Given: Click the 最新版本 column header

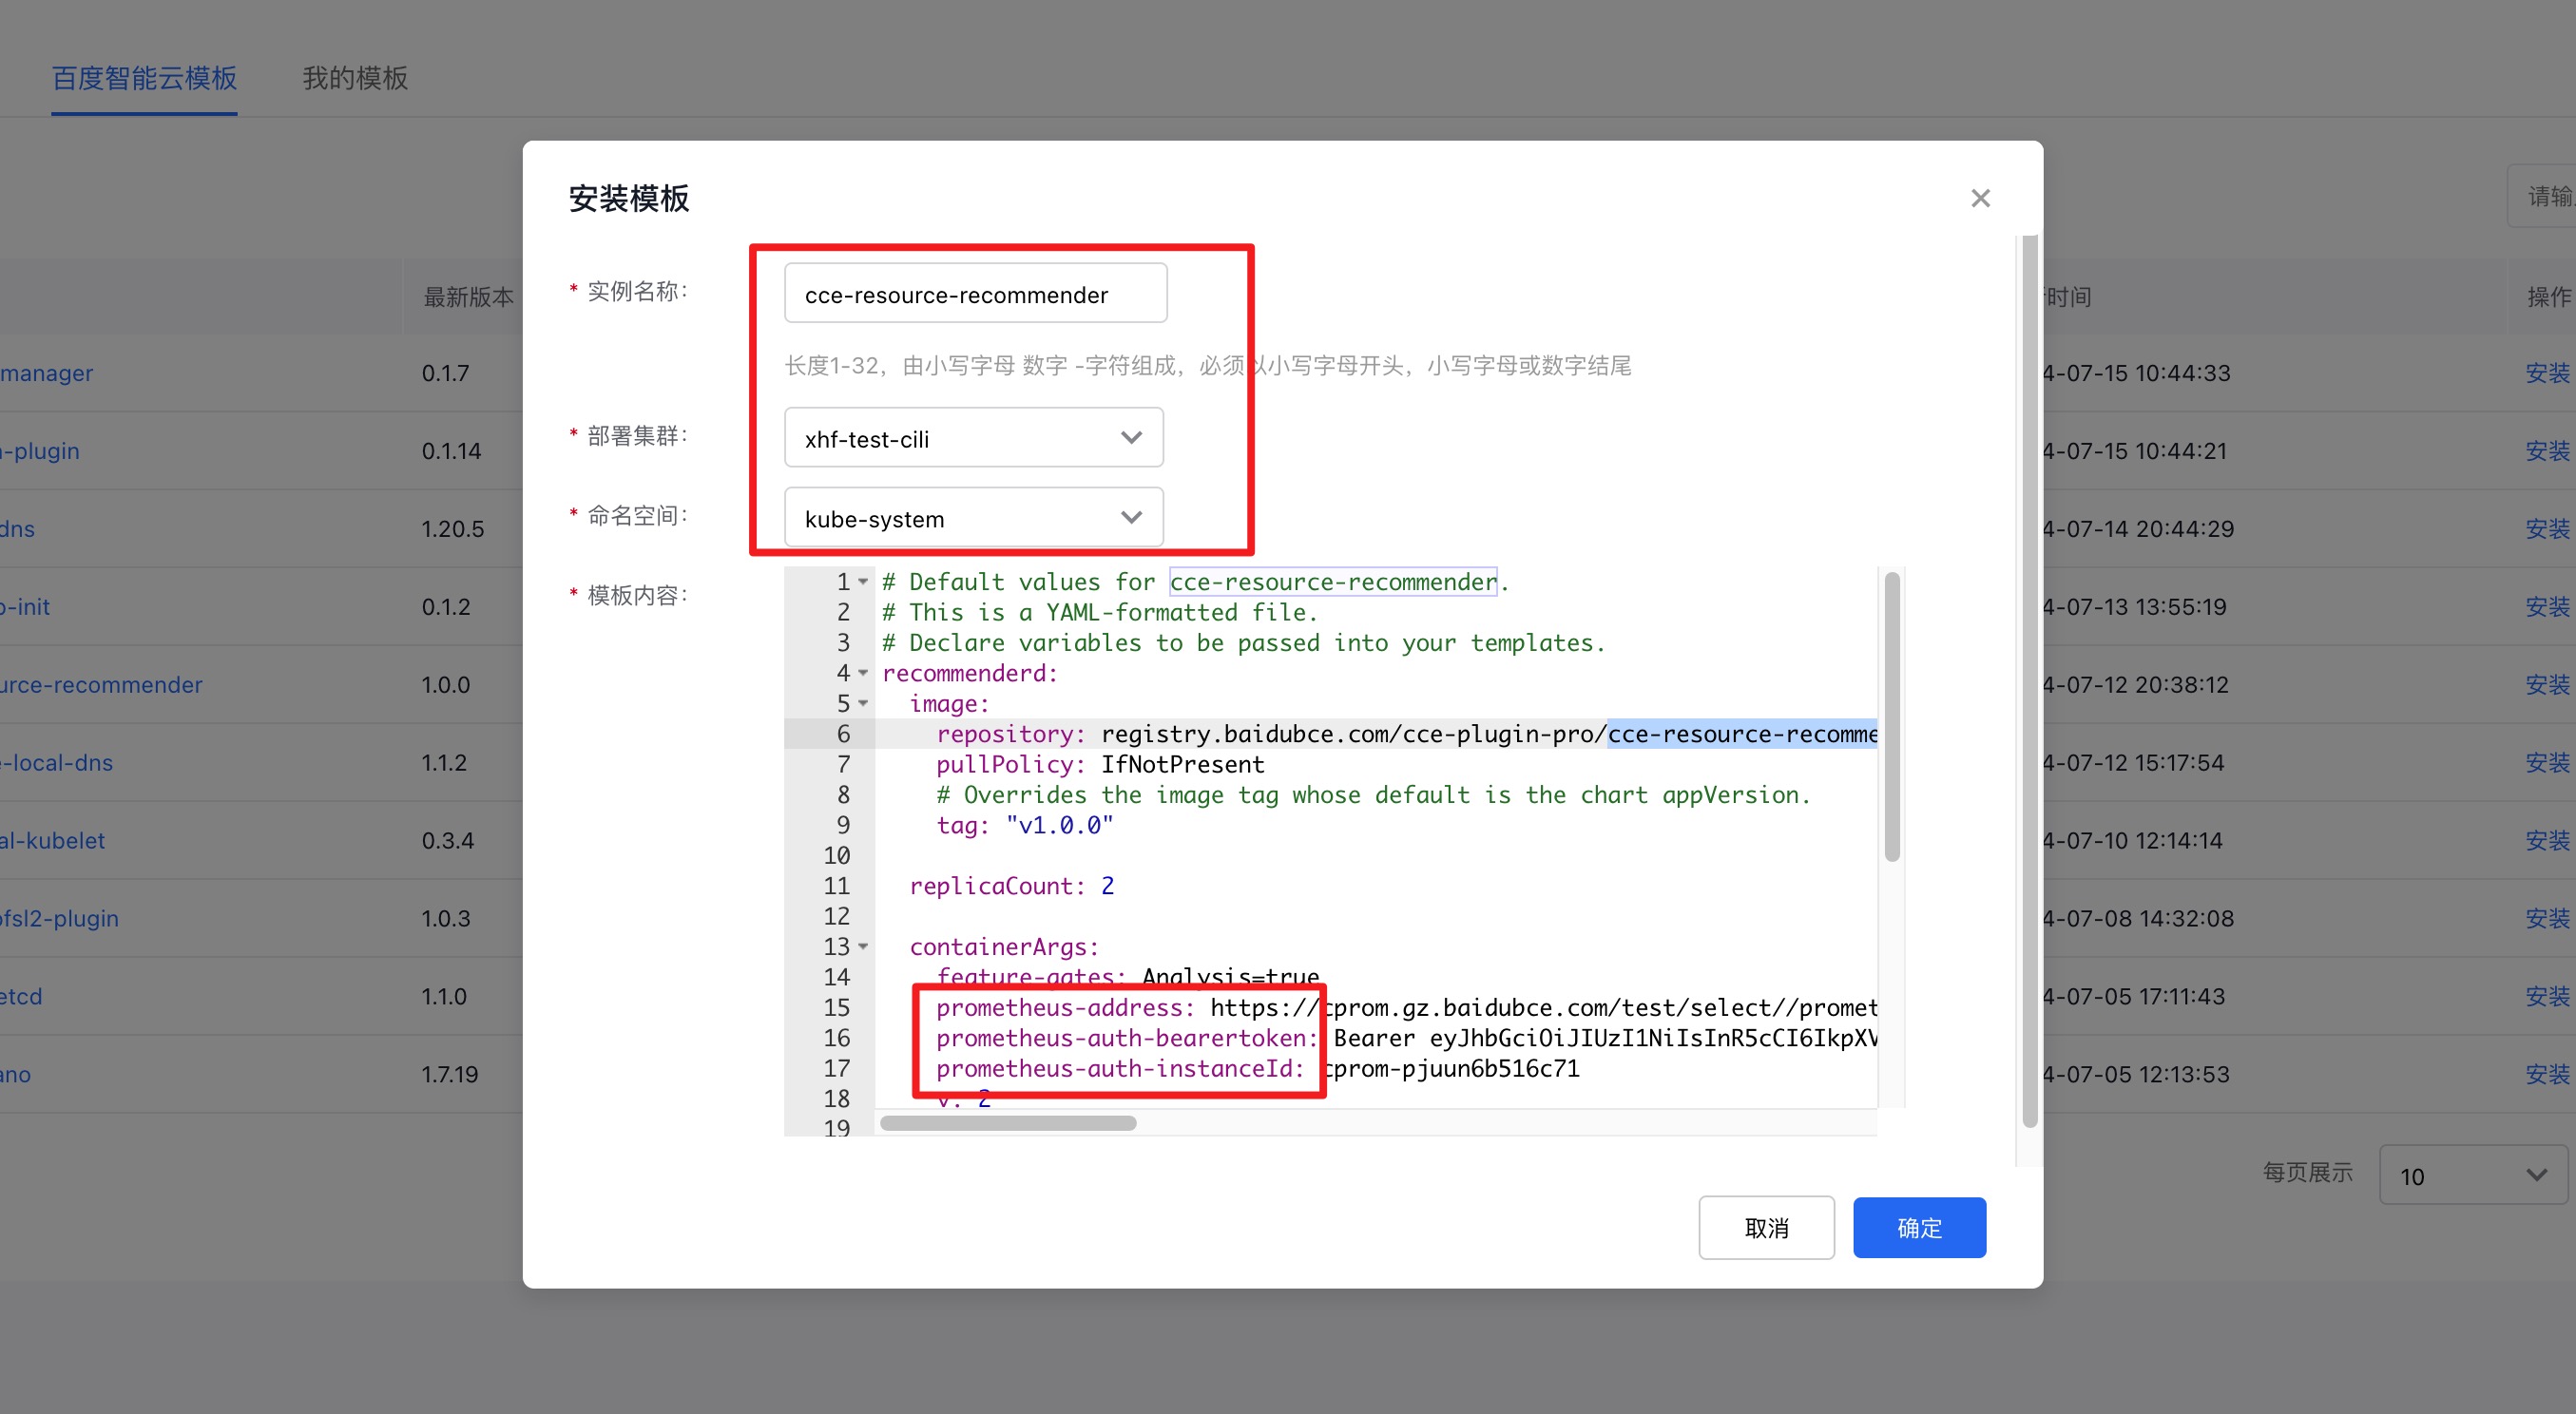Looking at the screenshot, I should coord(468,297).
